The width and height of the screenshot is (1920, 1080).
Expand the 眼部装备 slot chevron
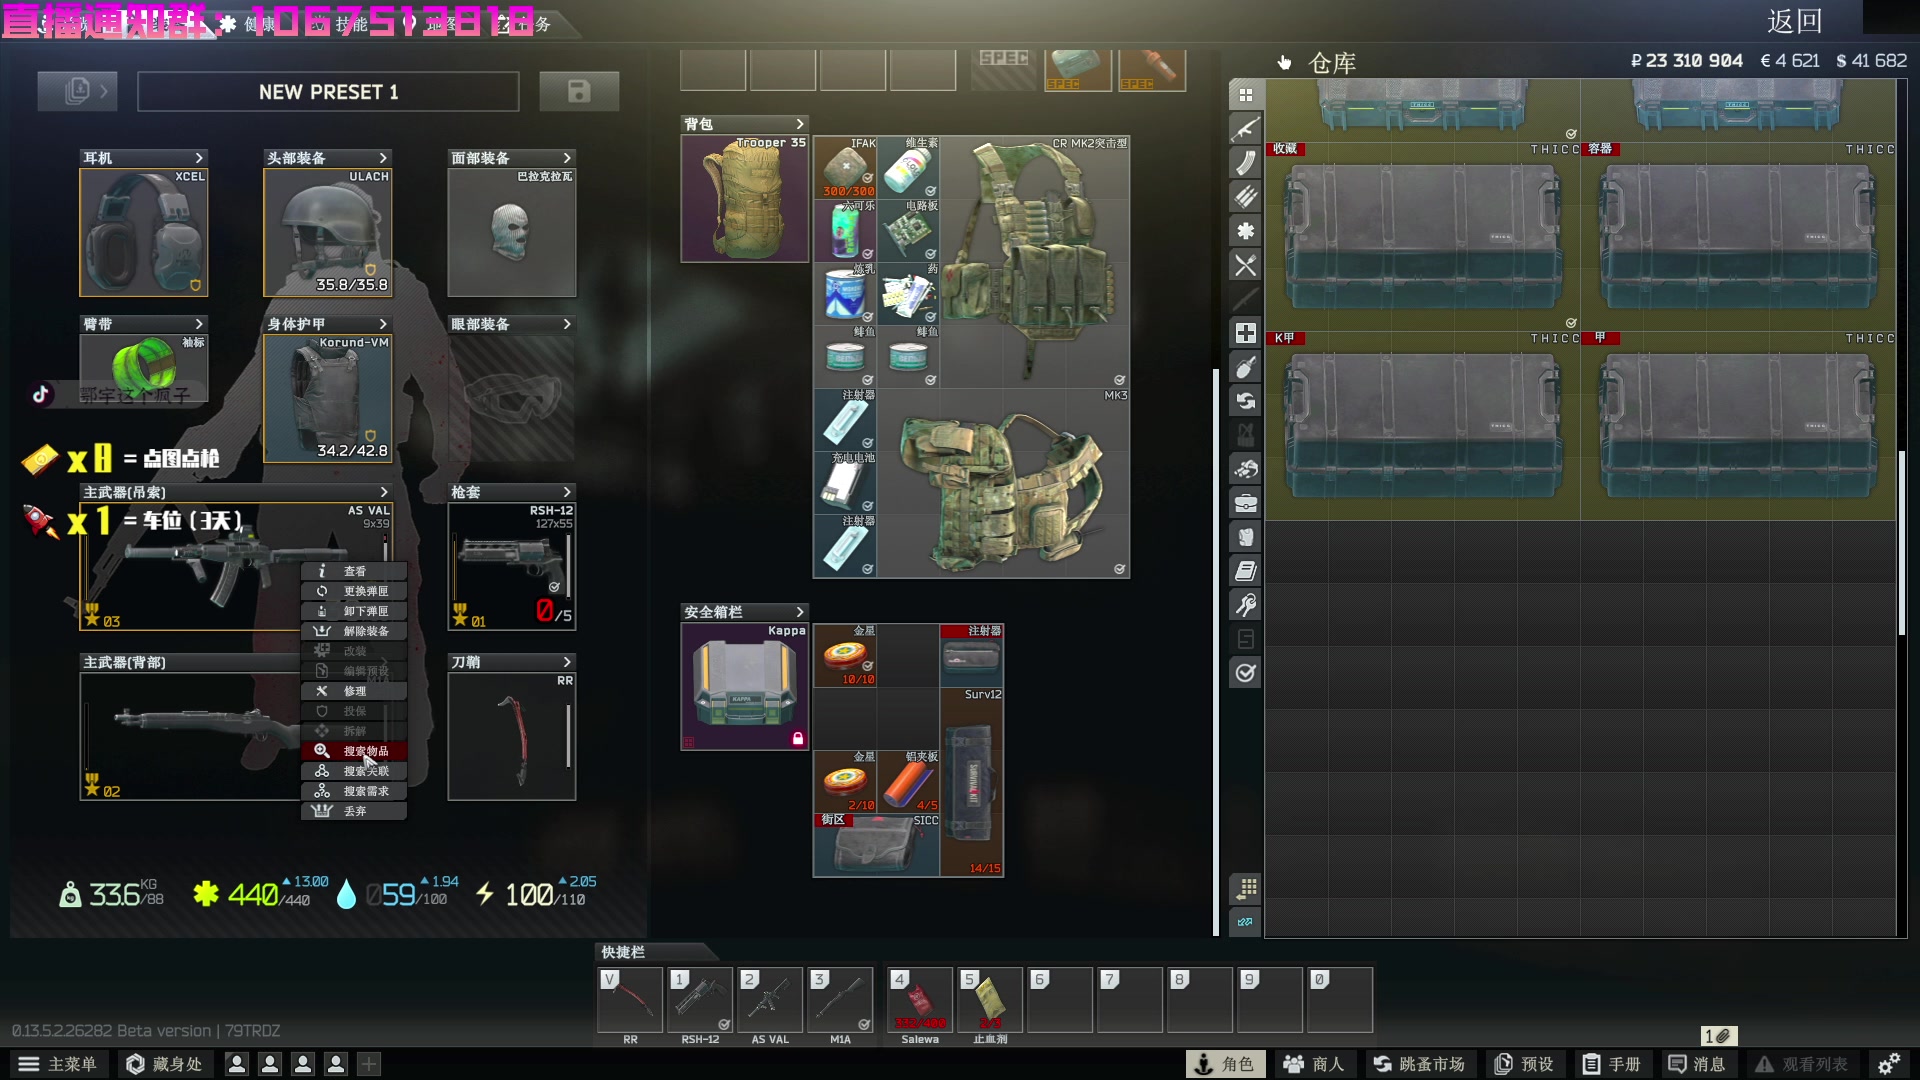(567, 324)
